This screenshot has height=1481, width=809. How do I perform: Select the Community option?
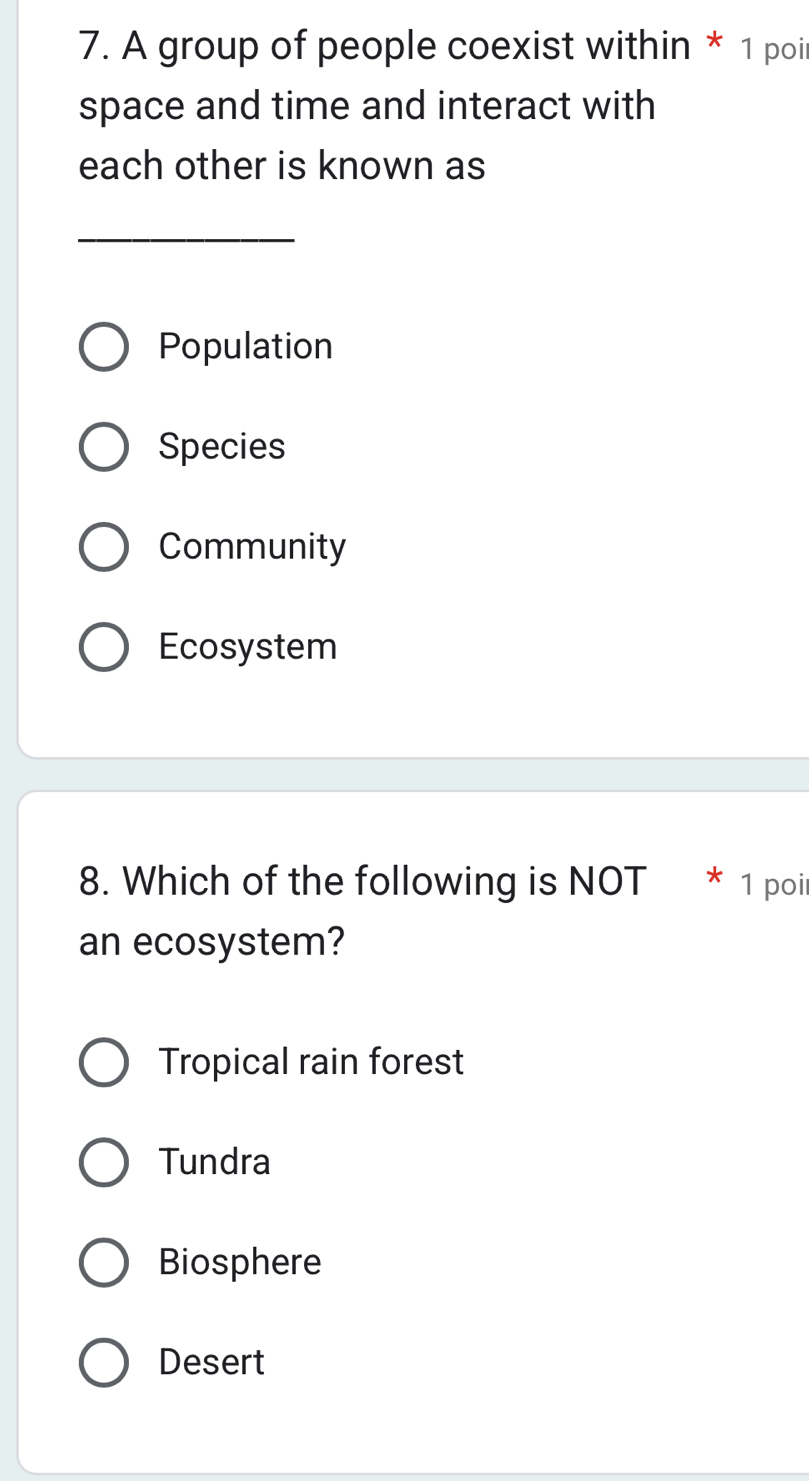103,546
